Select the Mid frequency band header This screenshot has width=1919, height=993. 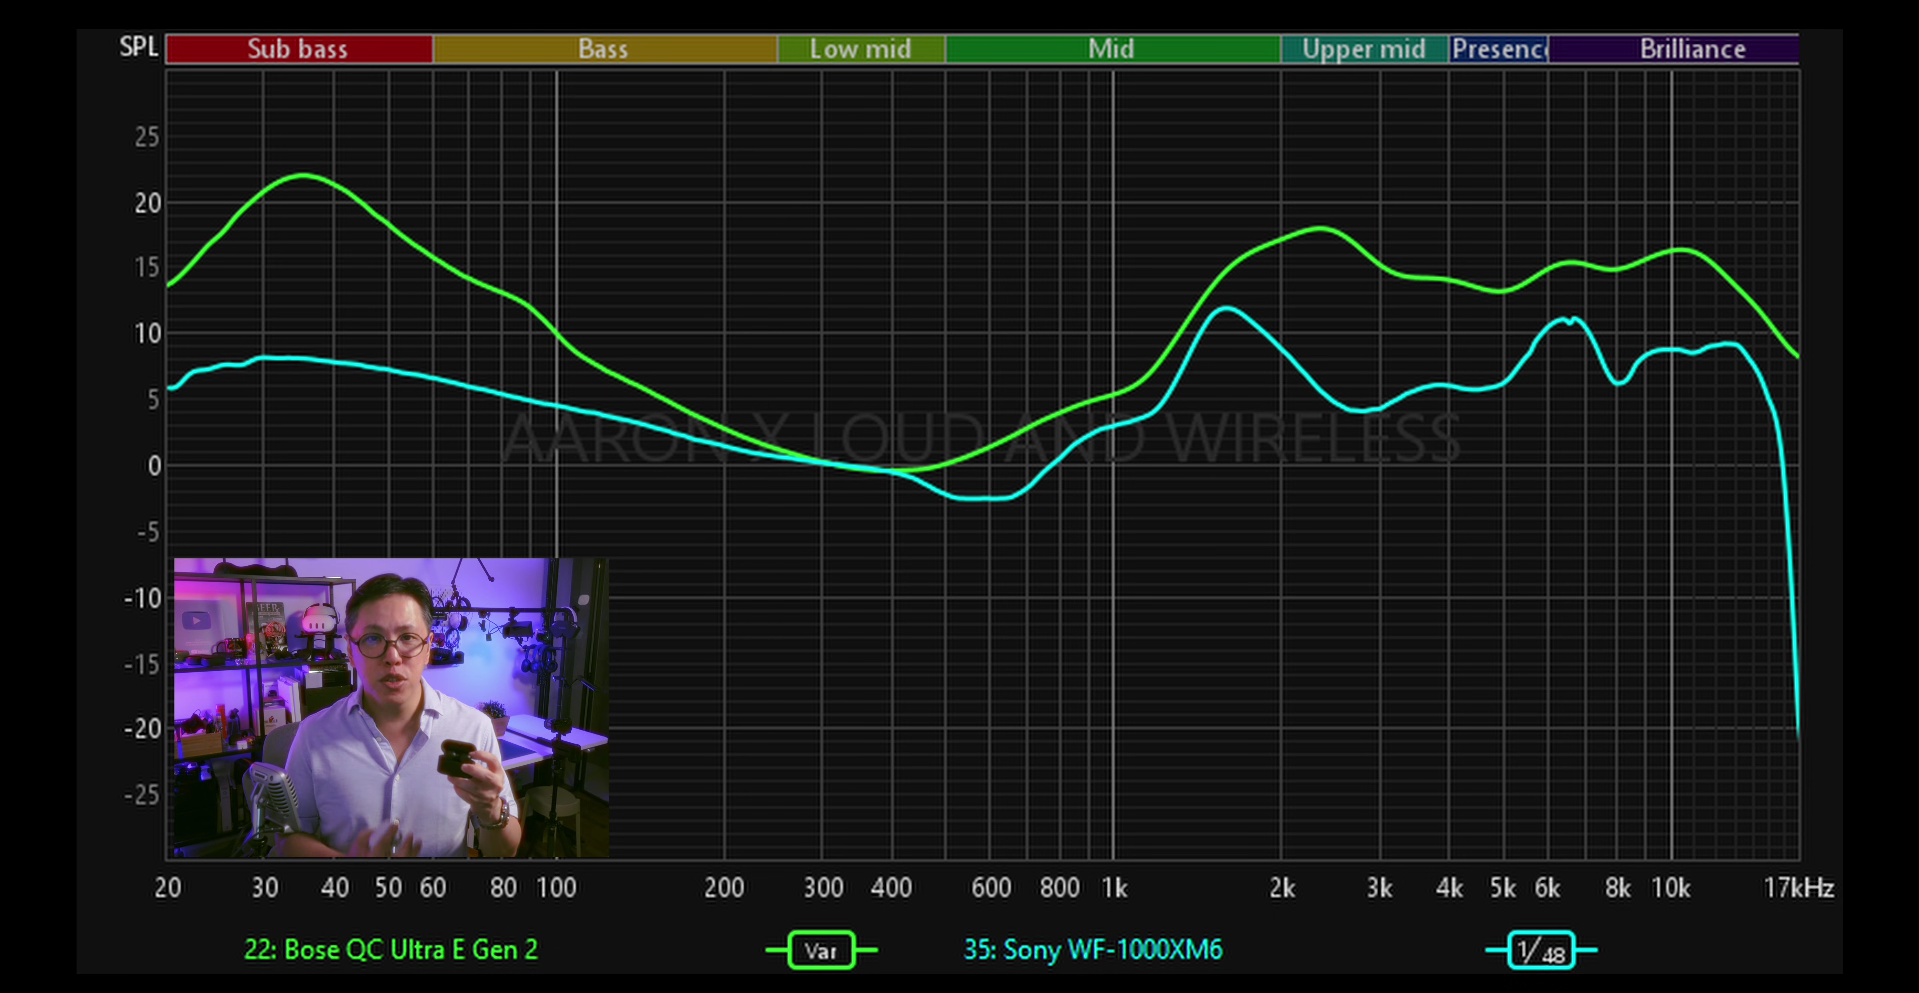[x=1112, y=49]
